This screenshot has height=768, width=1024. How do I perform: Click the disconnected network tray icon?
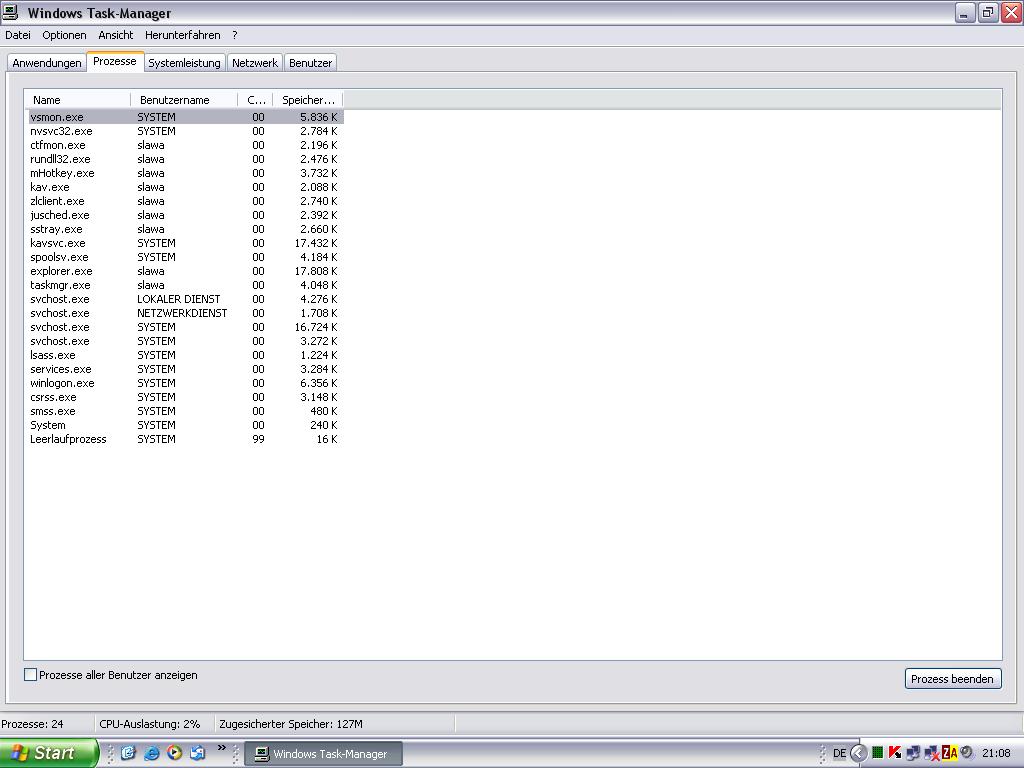click(x=931, y=753)
